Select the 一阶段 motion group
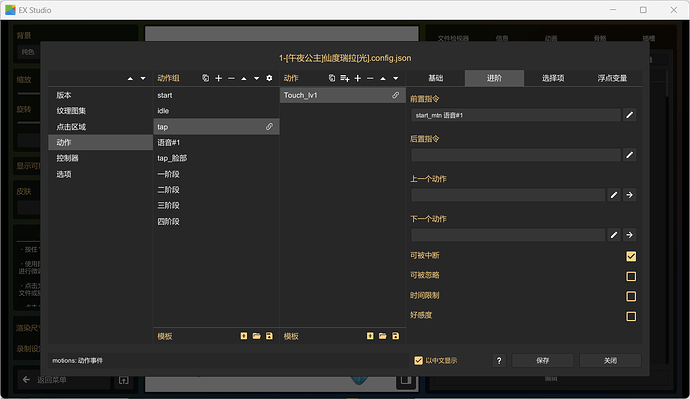Viewport: 690px width, 399px height. (x=216, y=174)
